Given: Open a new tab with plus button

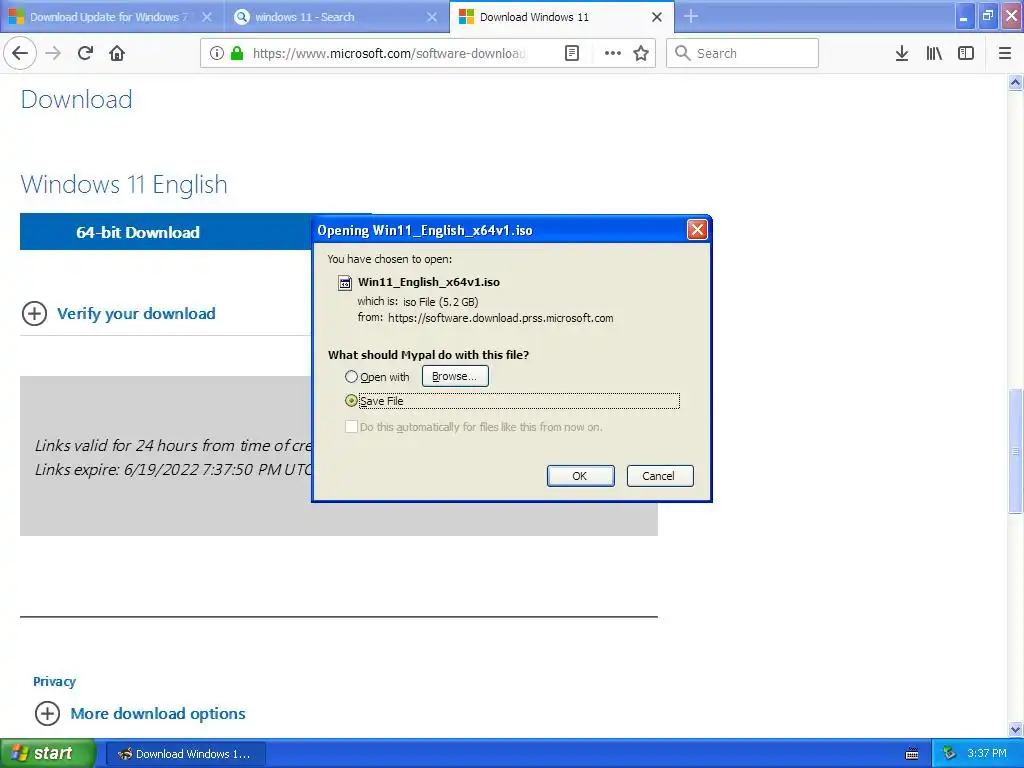Looking at the screenshot, I should point(691,16).
